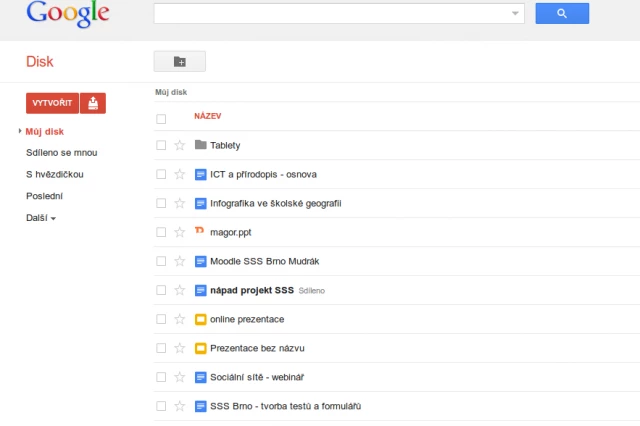The image size is (640, 426).
Task: Open S hvězdičkou view
Action: [x=55, y=175]
